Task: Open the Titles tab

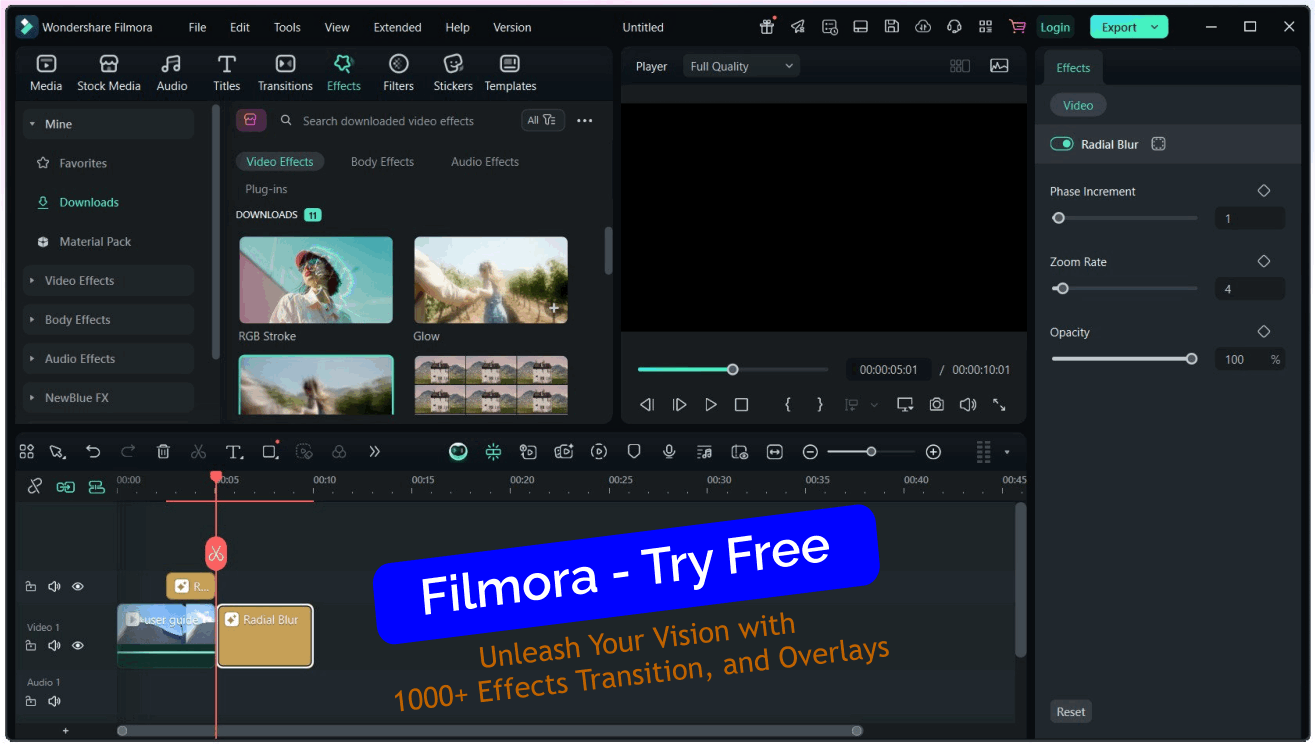Action: pyautogui.click(x=227, y=73)
